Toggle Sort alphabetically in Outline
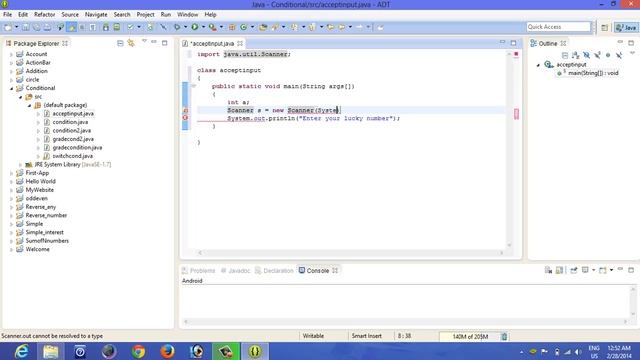Viewport: 640px width, 360px height. point(576,55)
